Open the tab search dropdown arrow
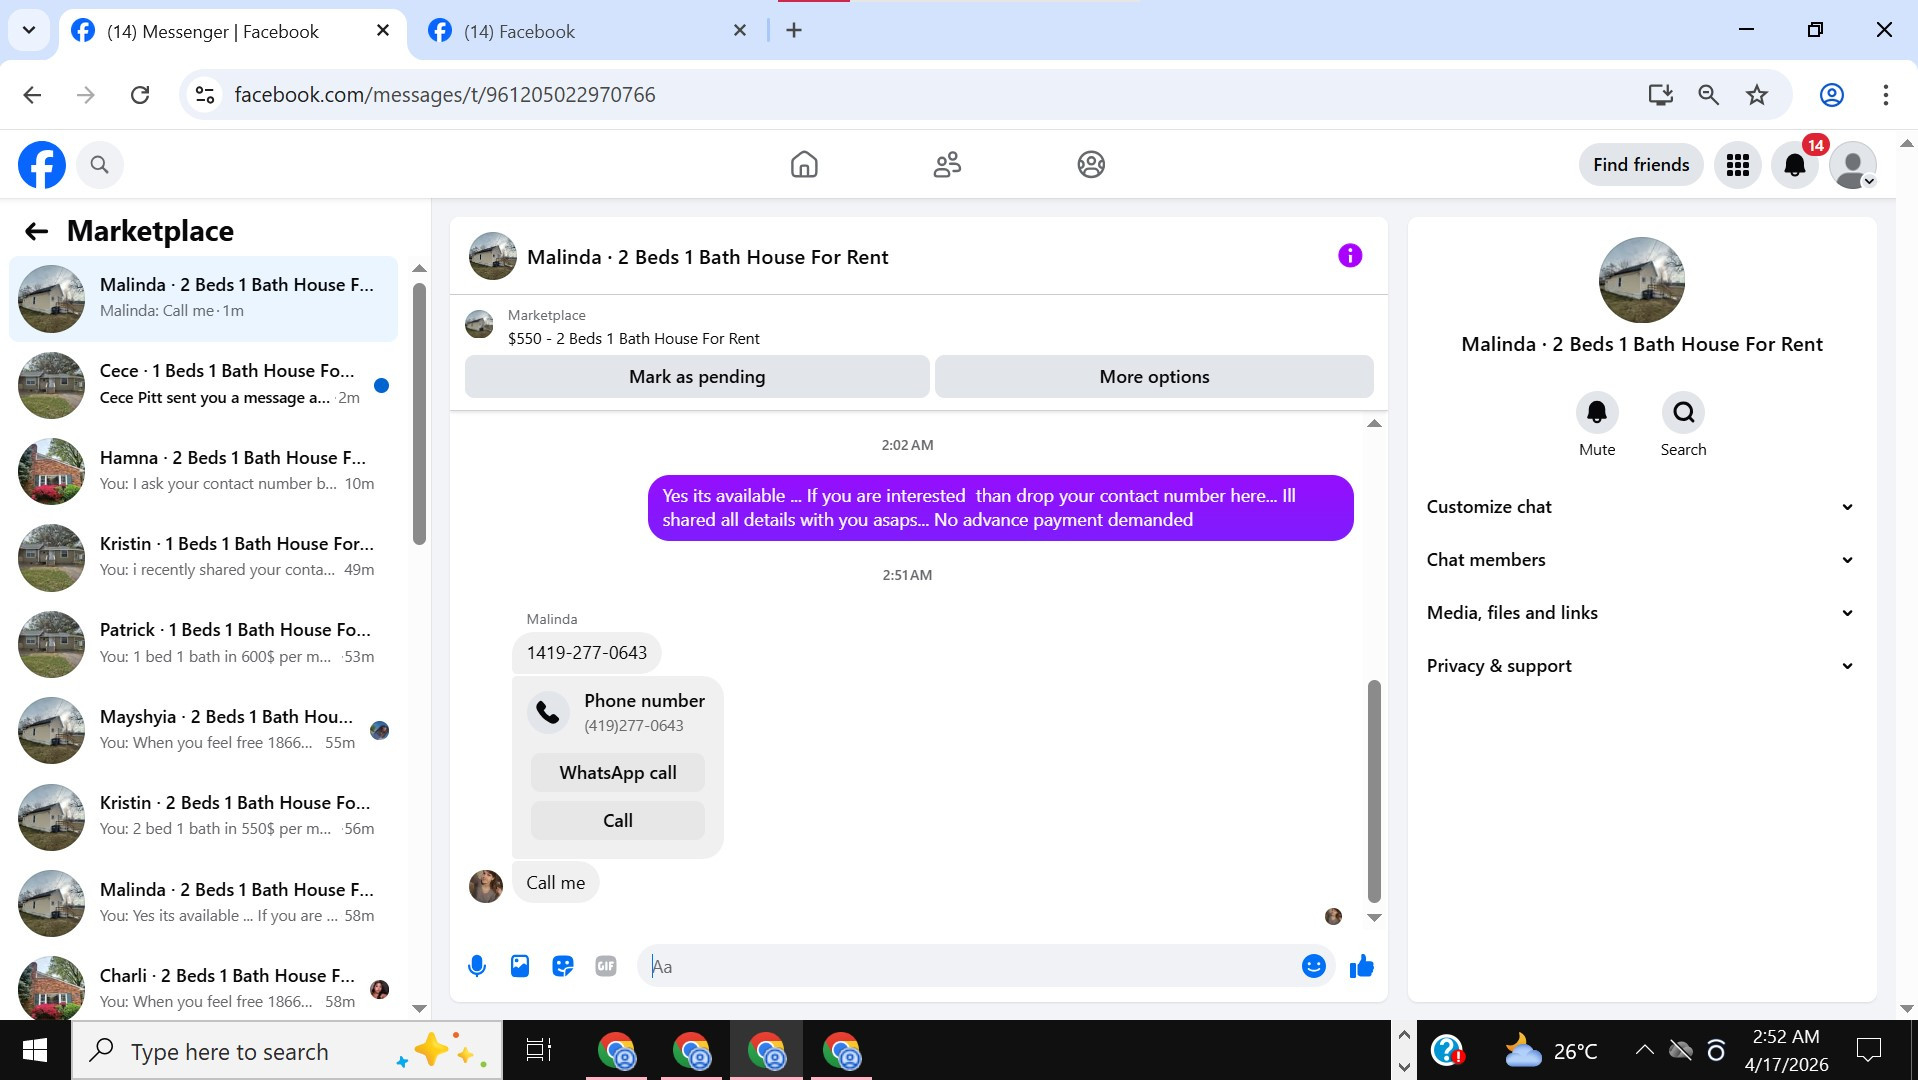1918x1080 pixels. 29,30
